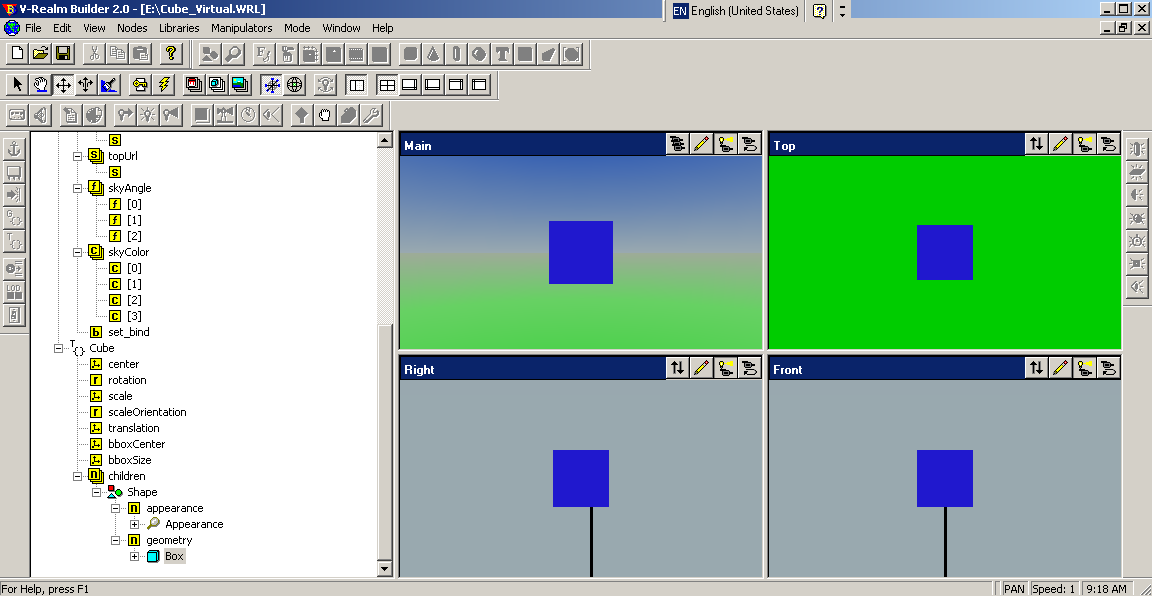Viewport: 1152px width, 597px height.
Task: Click the up-down arrows icon in Top view
Action: click(x=1036, y=145)
